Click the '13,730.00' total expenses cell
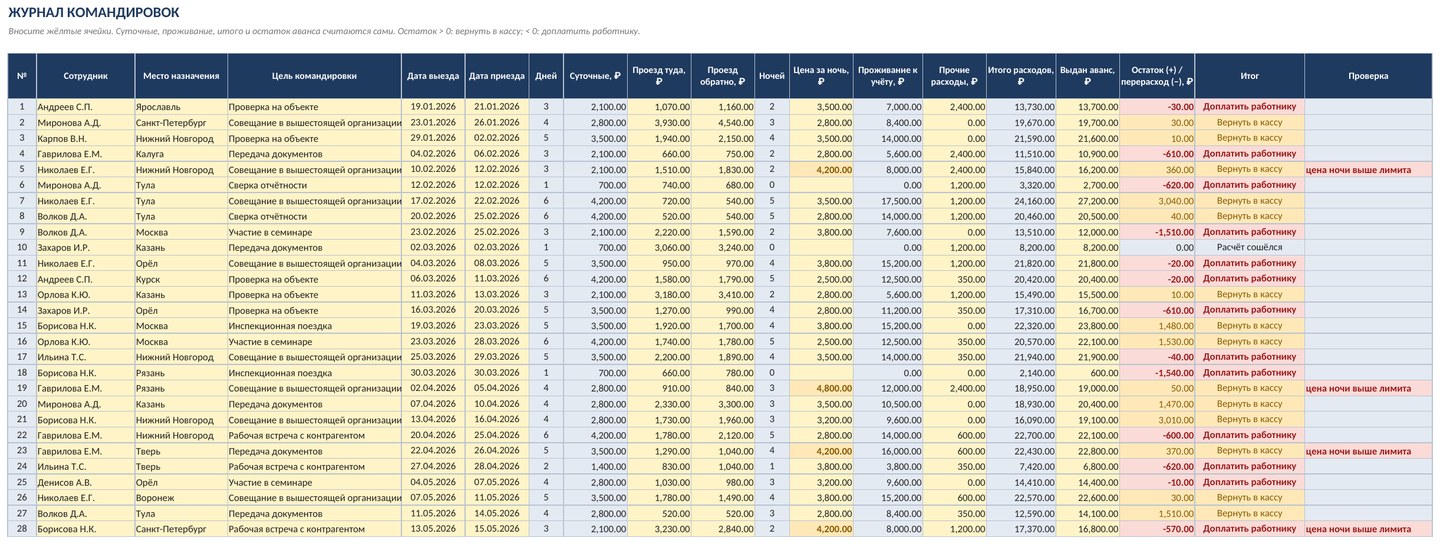The height and width of the screenshot is (544, 1440). click(1021, 106)
